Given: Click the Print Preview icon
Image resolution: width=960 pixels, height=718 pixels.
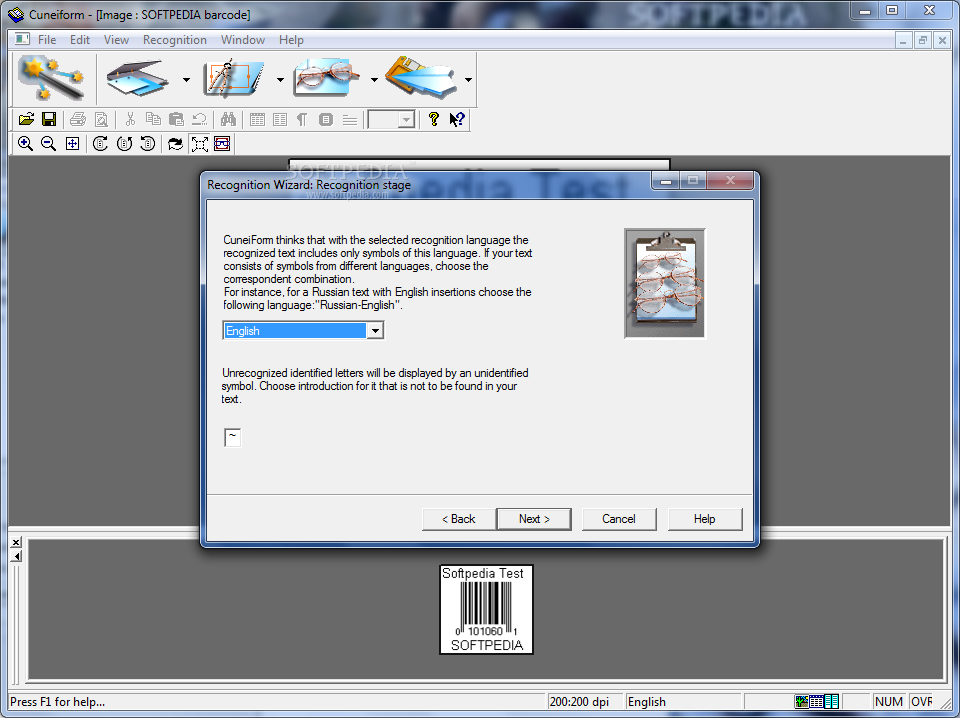Looking at the screenshot, I should (102, 119).
